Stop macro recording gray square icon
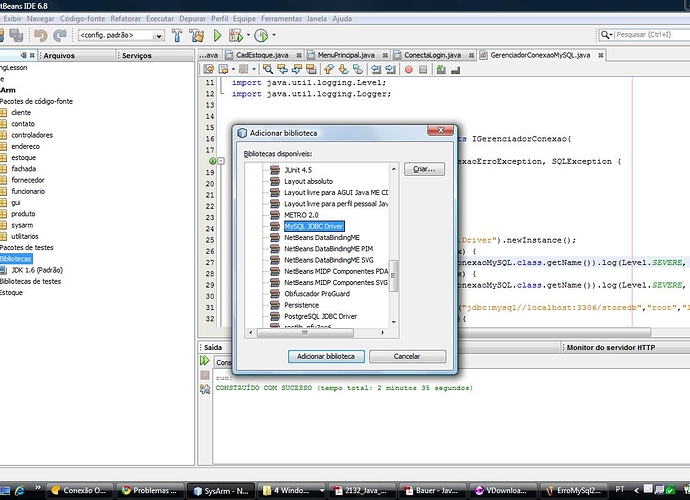Image resolution: width=690 pixels, height=500 pixels. tap(423, 70)
